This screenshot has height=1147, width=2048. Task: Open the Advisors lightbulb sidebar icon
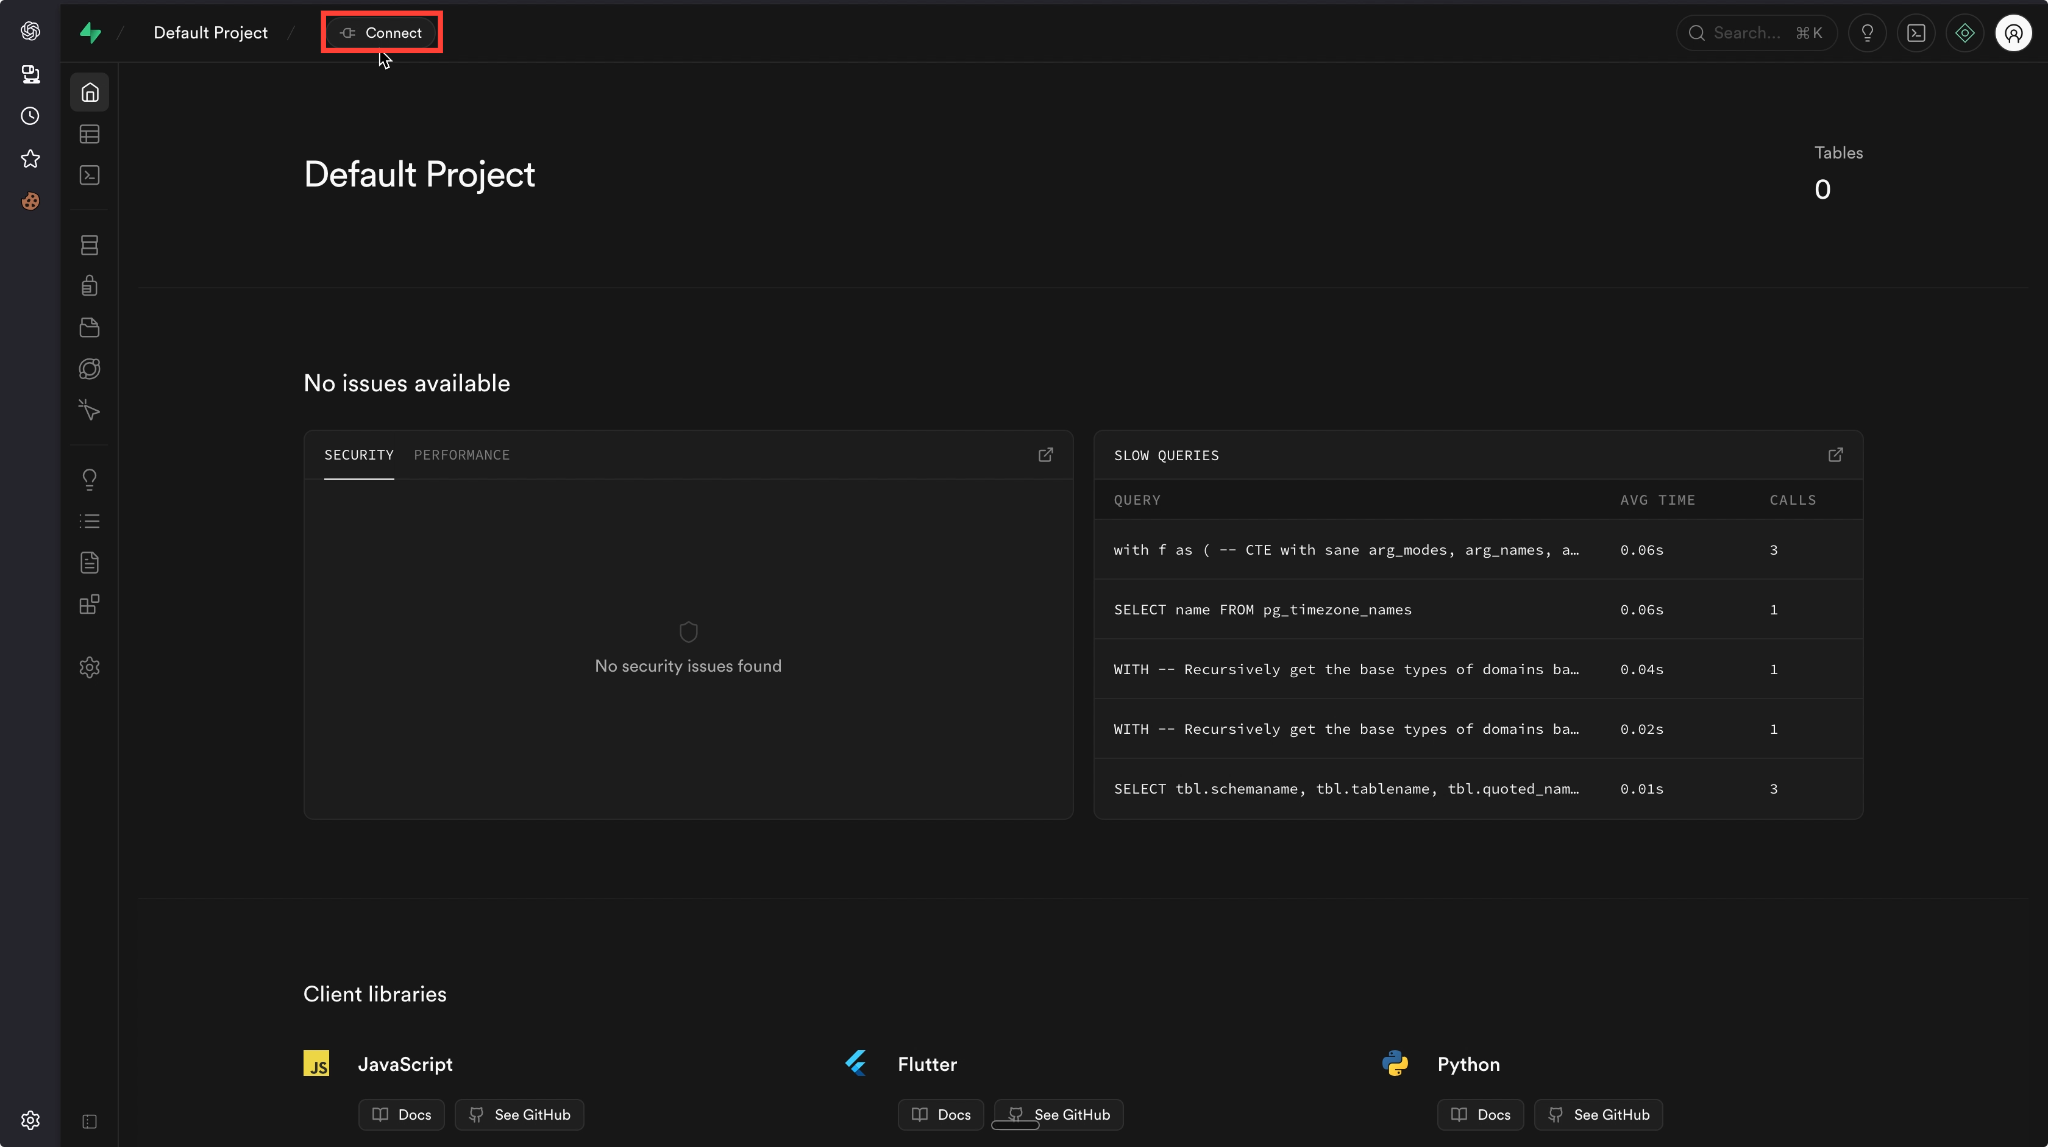click(90, 480)
